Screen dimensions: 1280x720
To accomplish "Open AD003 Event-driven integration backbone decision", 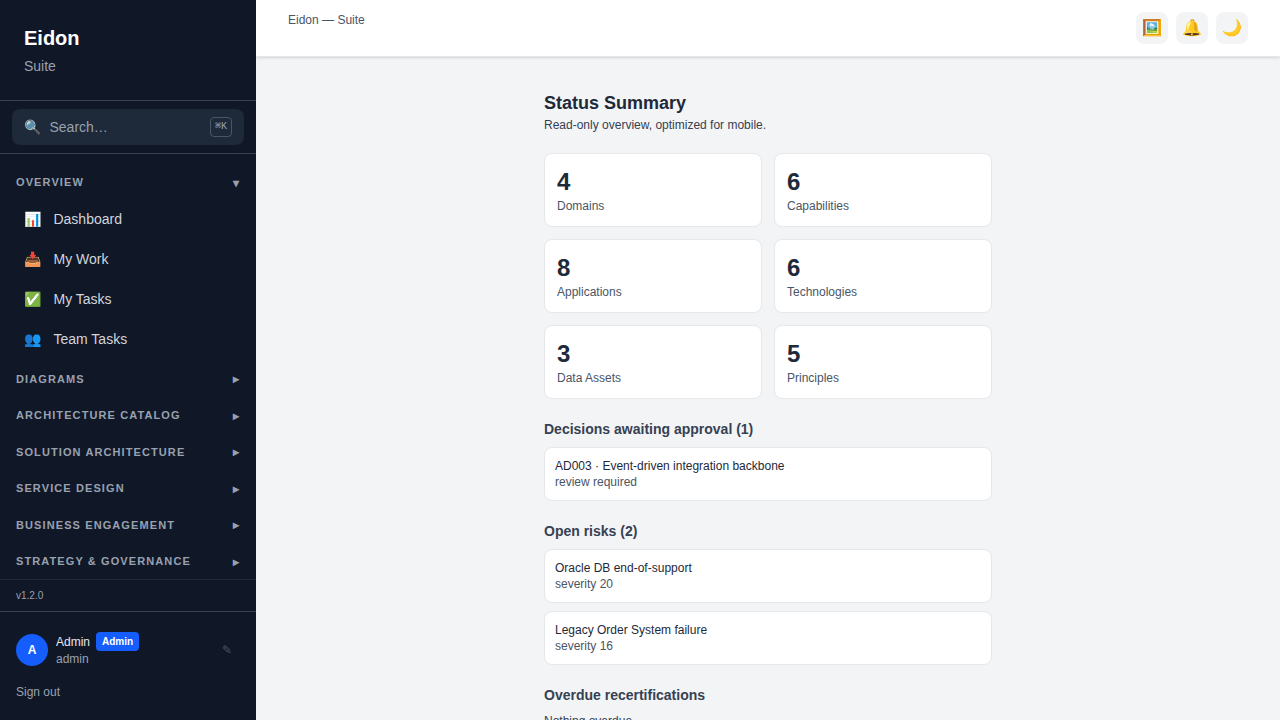I will click(768, 474).
